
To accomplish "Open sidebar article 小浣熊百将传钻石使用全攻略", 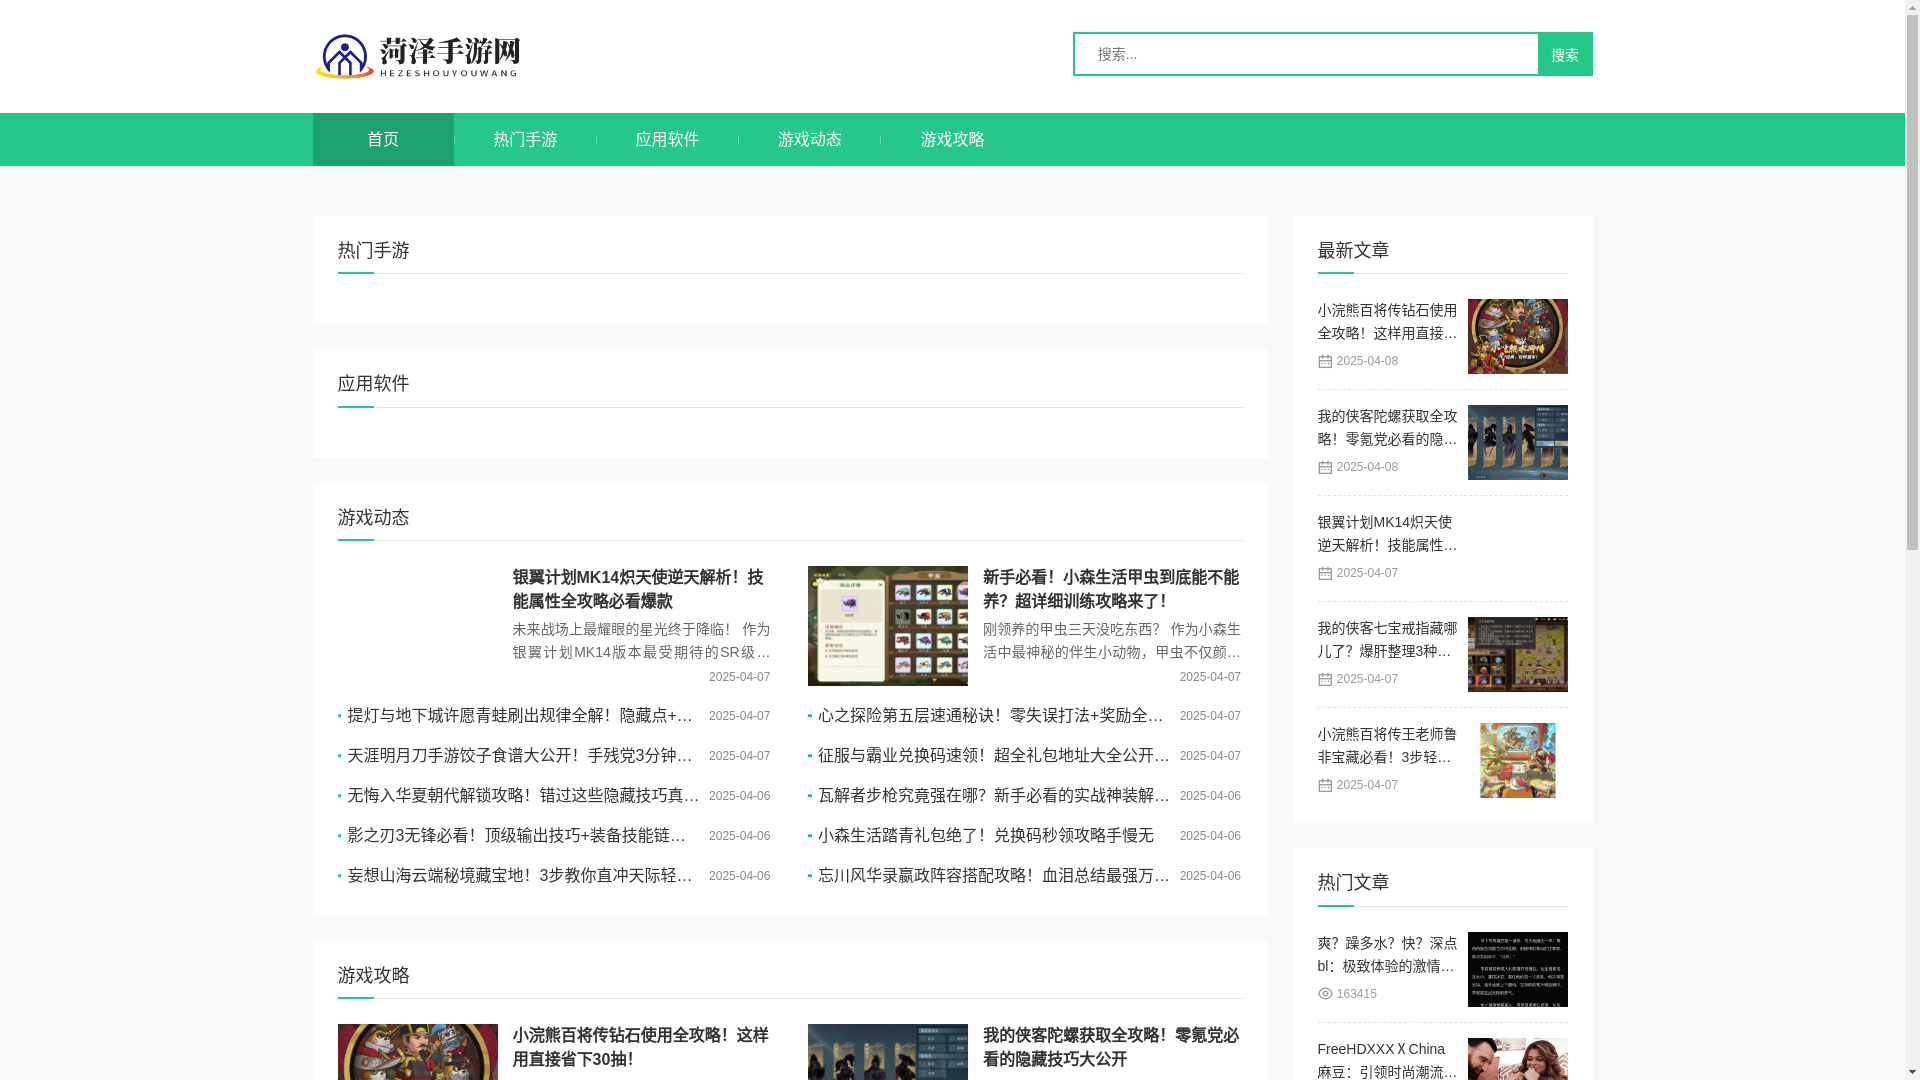I will pos(1387,321).
